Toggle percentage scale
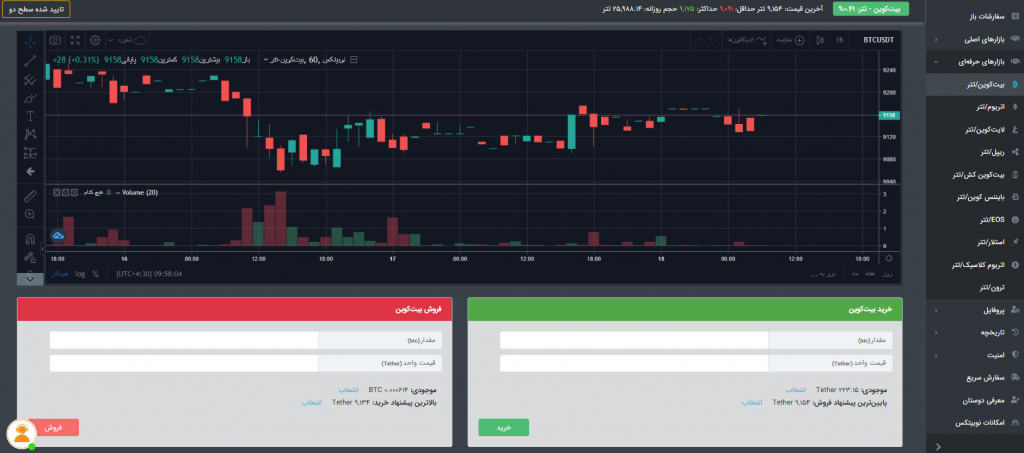 point(95,274)
